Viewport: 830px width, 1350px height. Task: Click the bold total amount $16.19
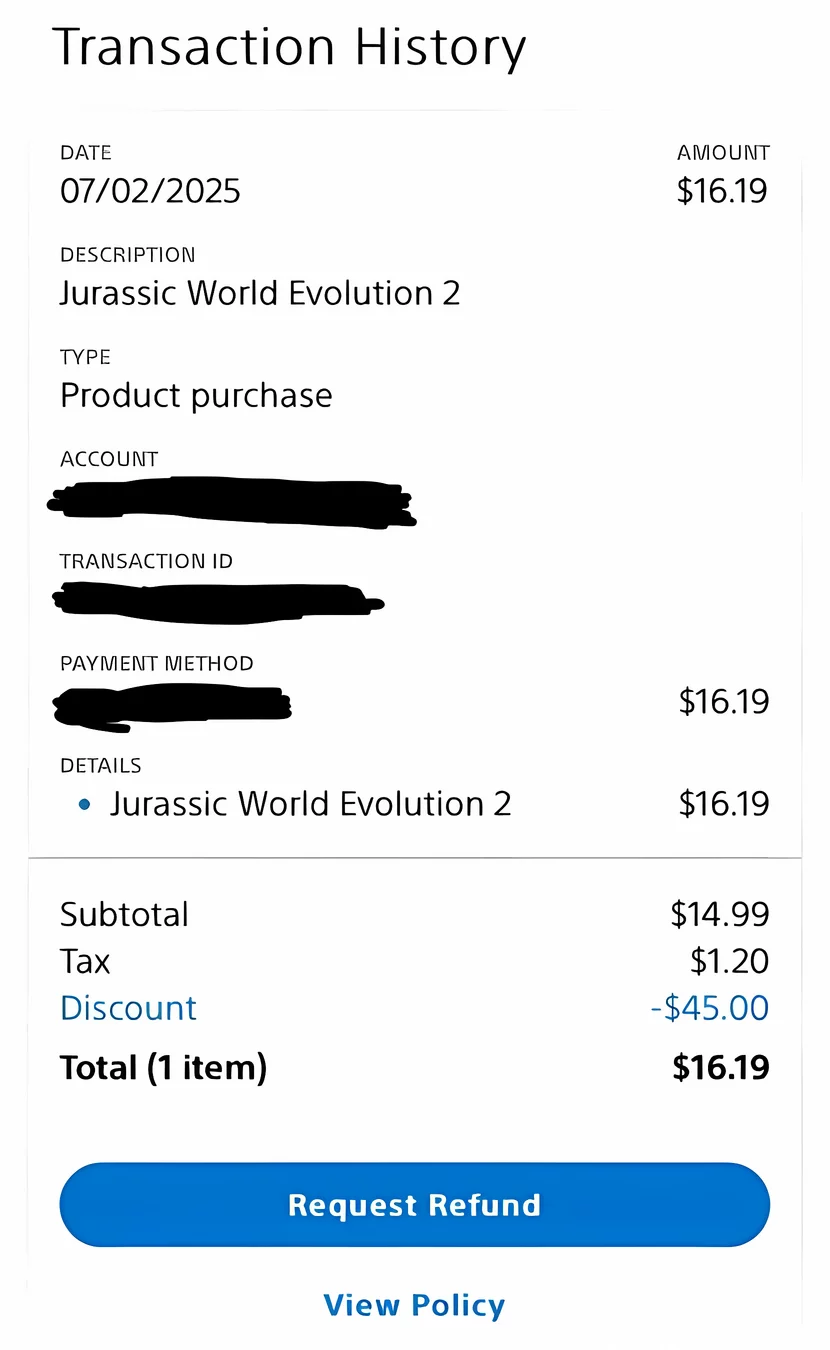point(720,1068)
